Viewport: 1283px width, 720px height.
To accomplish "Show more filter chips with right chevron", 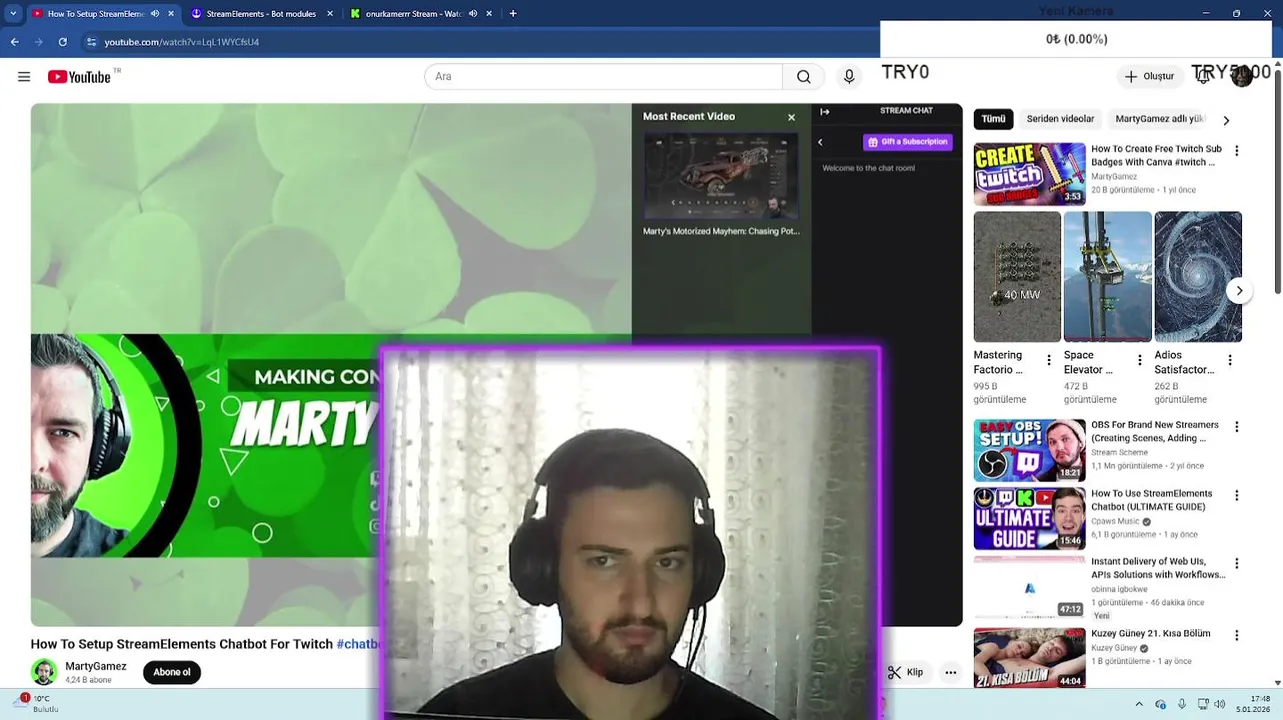I will pyautogui.click(x=1226, y=120).
